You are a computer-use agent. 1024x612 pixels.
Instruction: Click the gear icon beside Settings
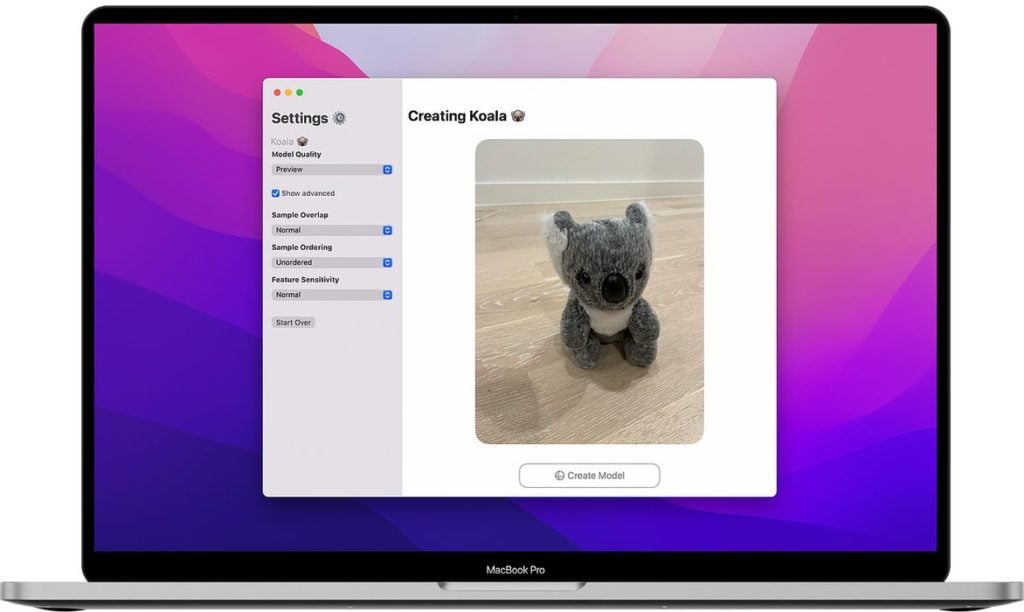click(339, 118)
